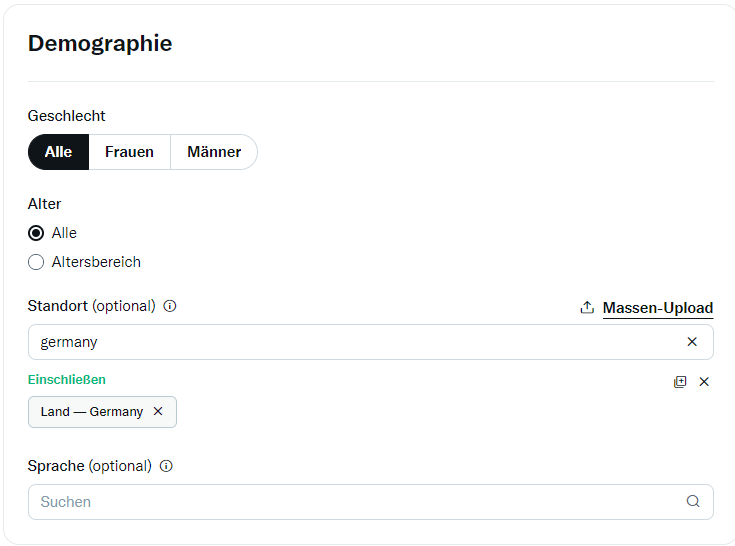
Task: Choose "Frauen" under Geschlecht
Action: click(129, 152)
